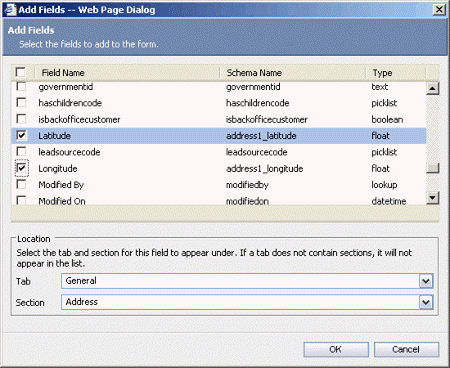Select the haschildrencode field name

pyautogui.click(x=70, y=103)
